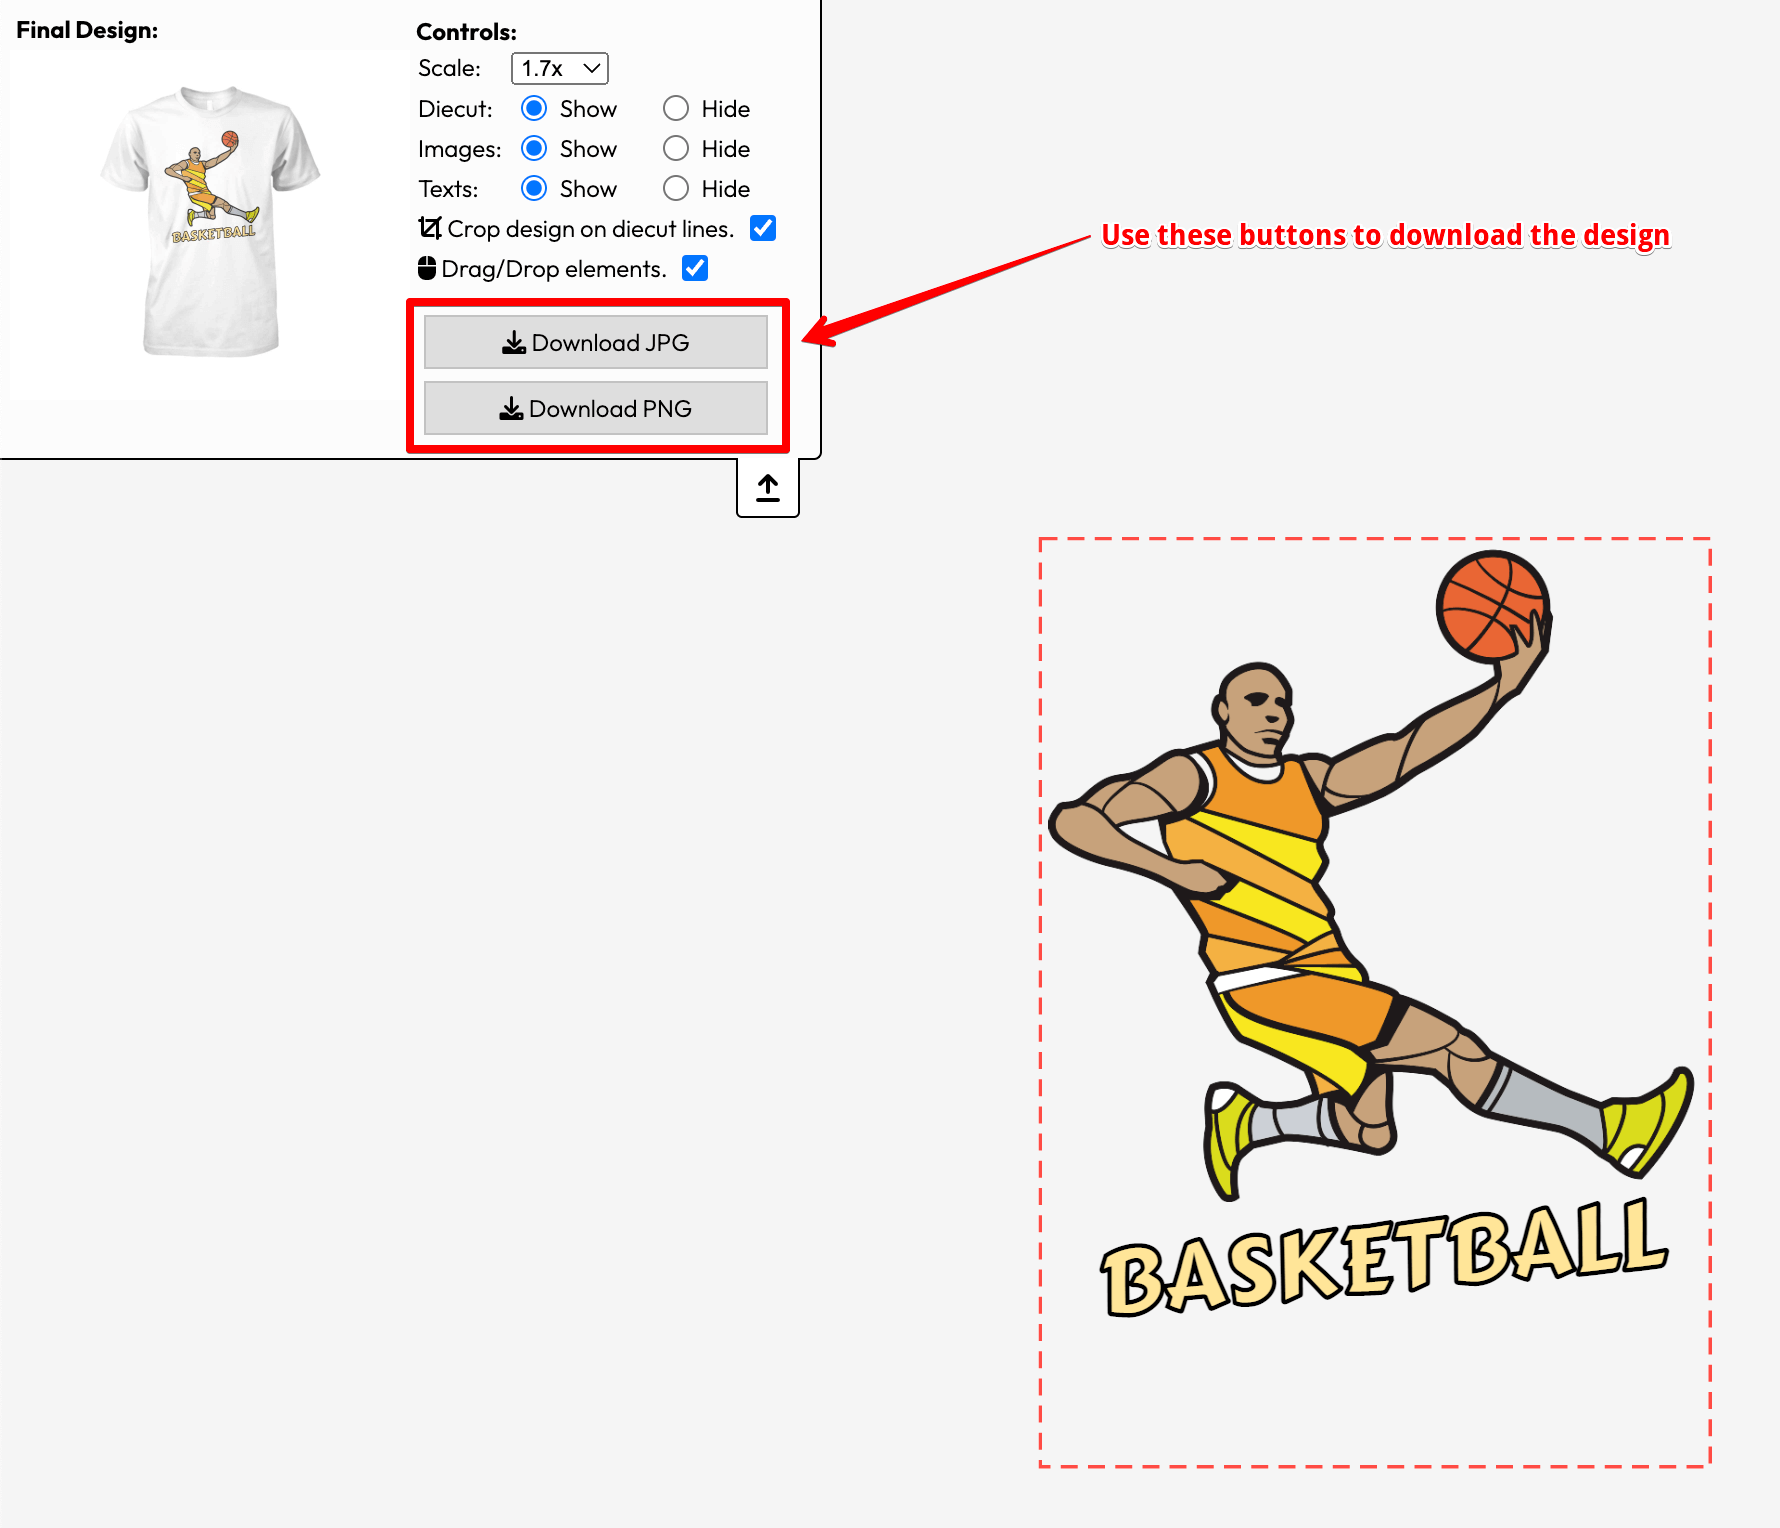Select Hide for Images

(x=676, y=148)
